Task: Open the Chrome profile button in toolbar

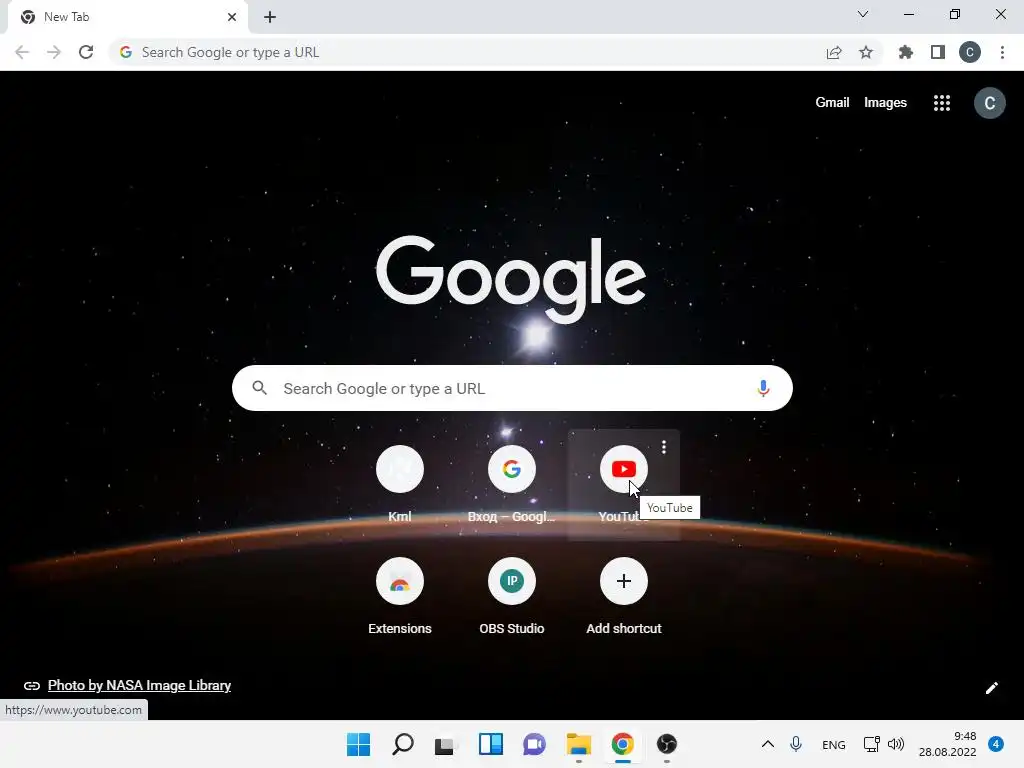Action: [x=970, y=52]
